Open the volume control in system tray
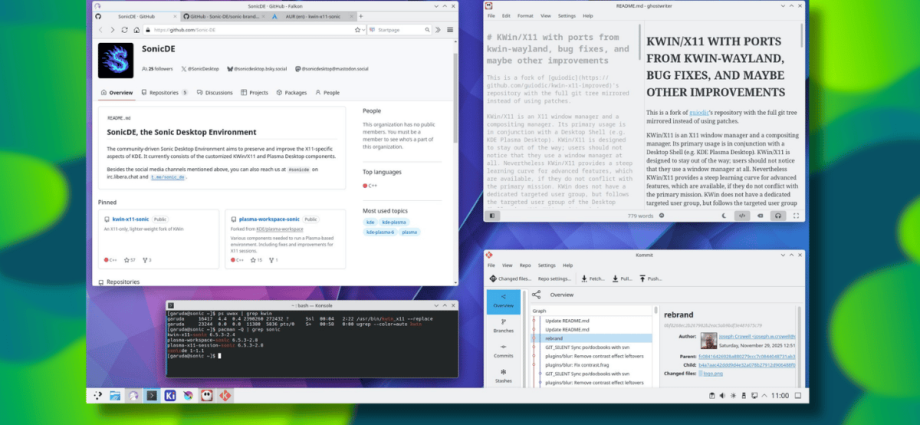The height and width of the screenshot is (425, 920). [722, 396]
